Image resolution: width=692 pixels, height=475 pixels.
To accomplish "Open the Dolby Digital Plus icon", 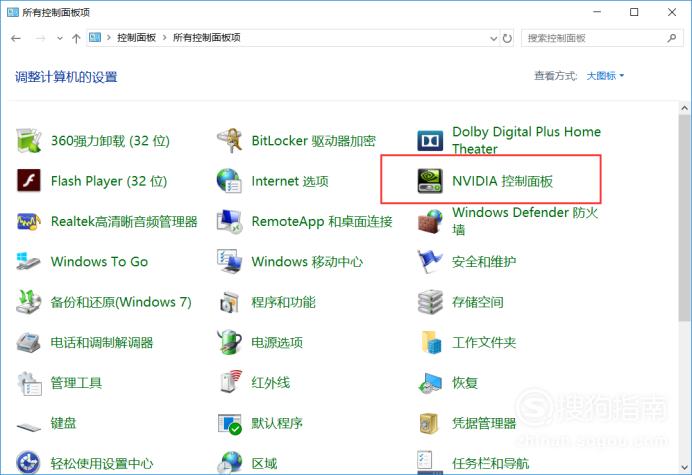I will pos(430,141).
